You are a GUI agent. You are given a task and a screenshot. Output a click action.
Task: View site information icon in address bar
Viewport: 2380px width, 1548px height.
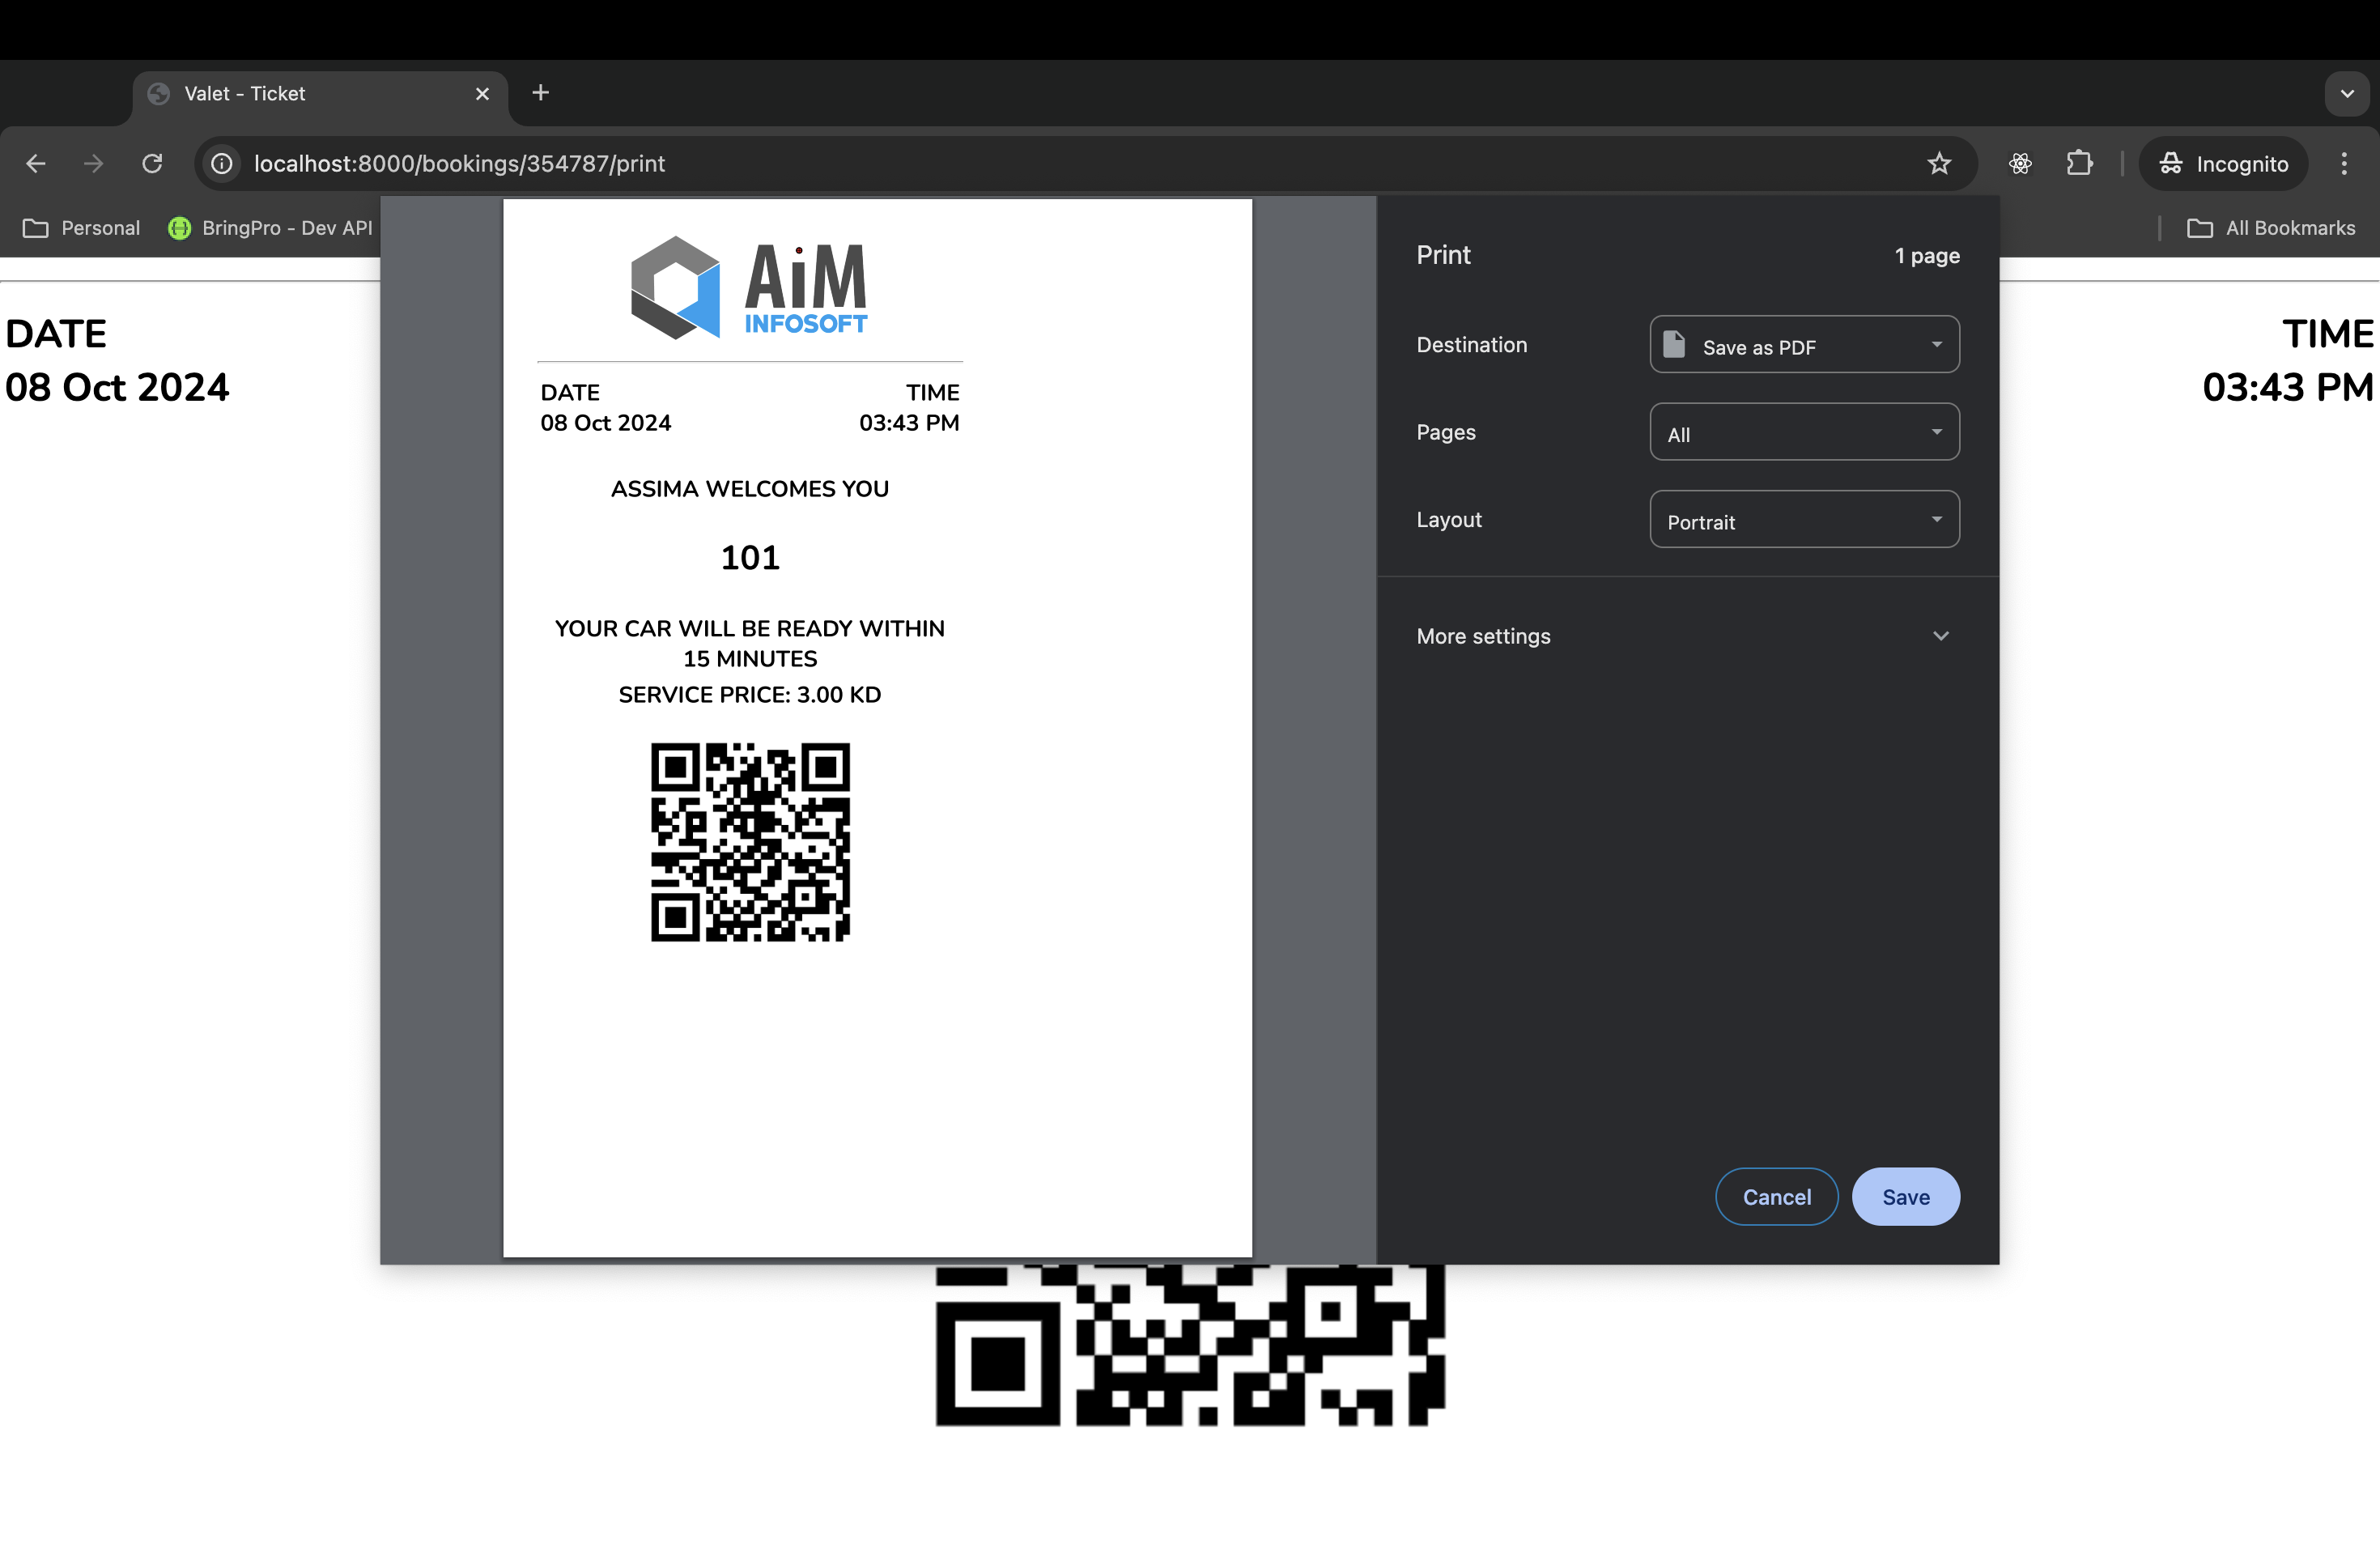click(223, 163)
